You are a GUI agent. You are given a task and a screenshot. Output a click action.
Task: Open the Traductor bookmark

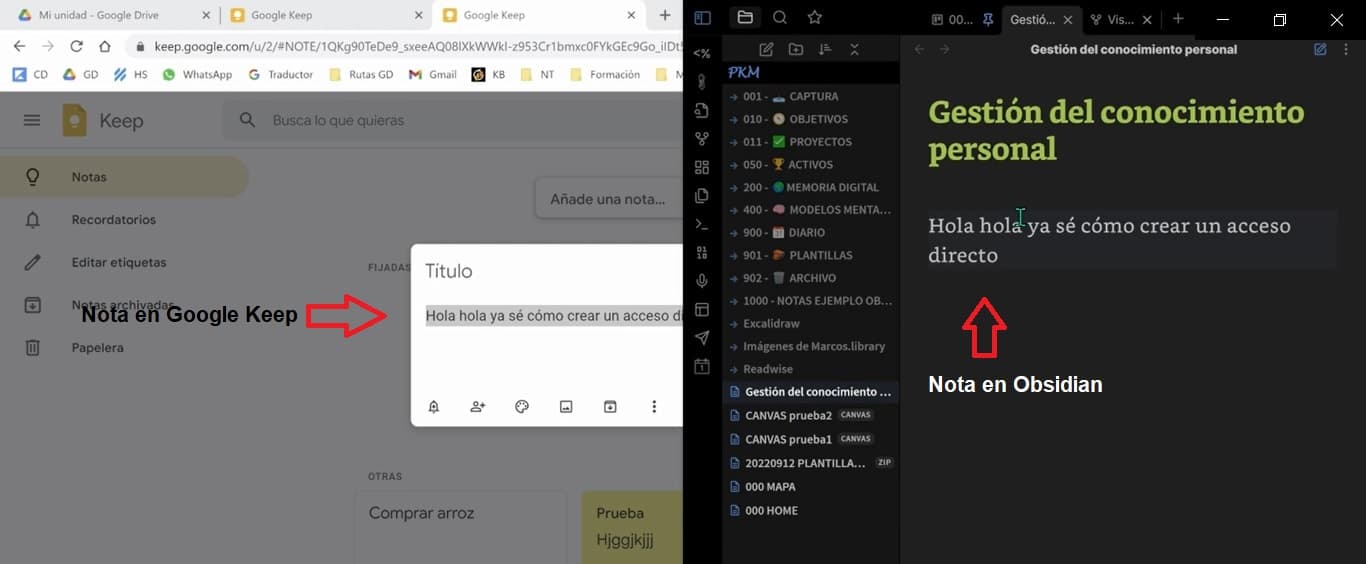(280, 74)
